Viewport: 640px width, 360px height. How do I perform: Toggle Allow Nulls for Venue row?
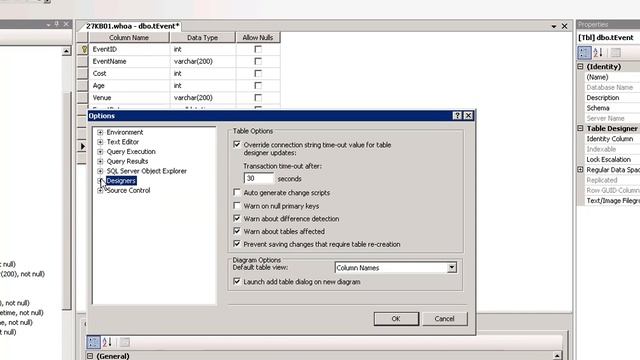coord(258,98)
